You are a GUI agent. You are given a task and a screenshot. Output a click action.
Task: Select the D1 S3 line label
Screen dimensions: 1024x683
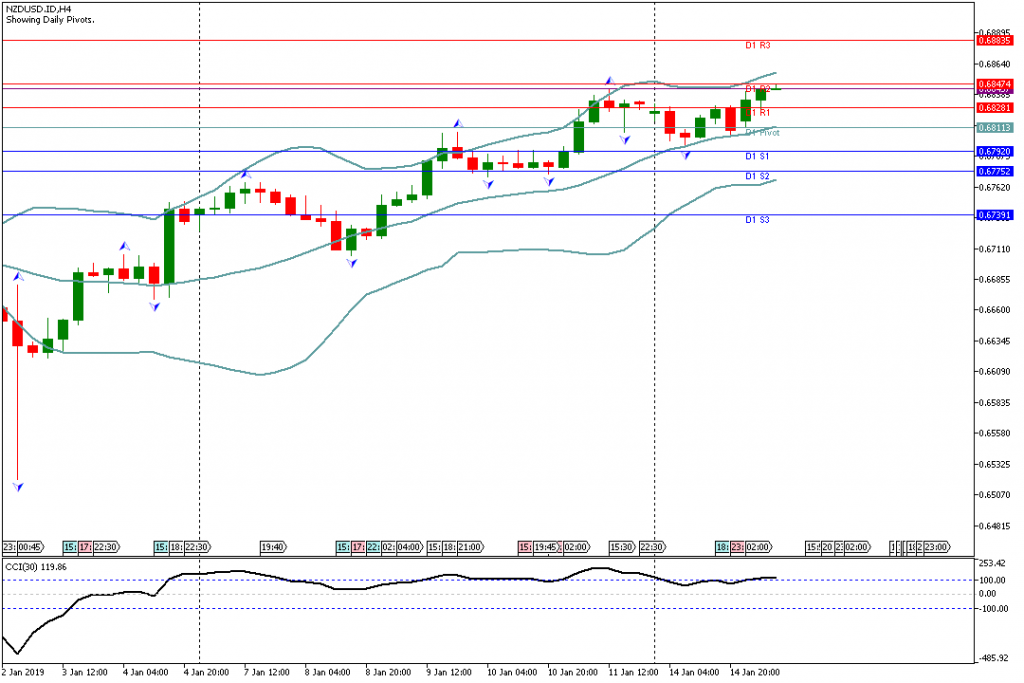click(757, 219)
